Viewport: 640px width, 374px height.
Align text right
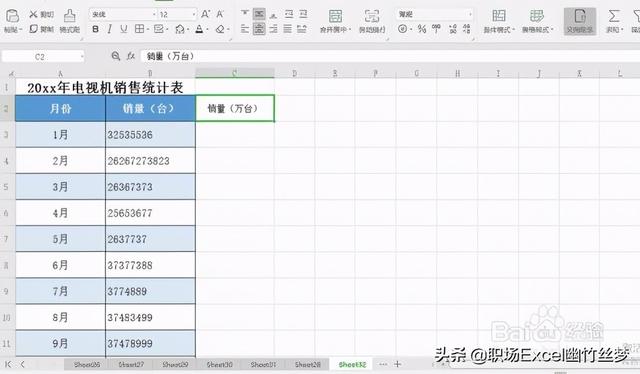pyautogui.click(x=273, y=29)
